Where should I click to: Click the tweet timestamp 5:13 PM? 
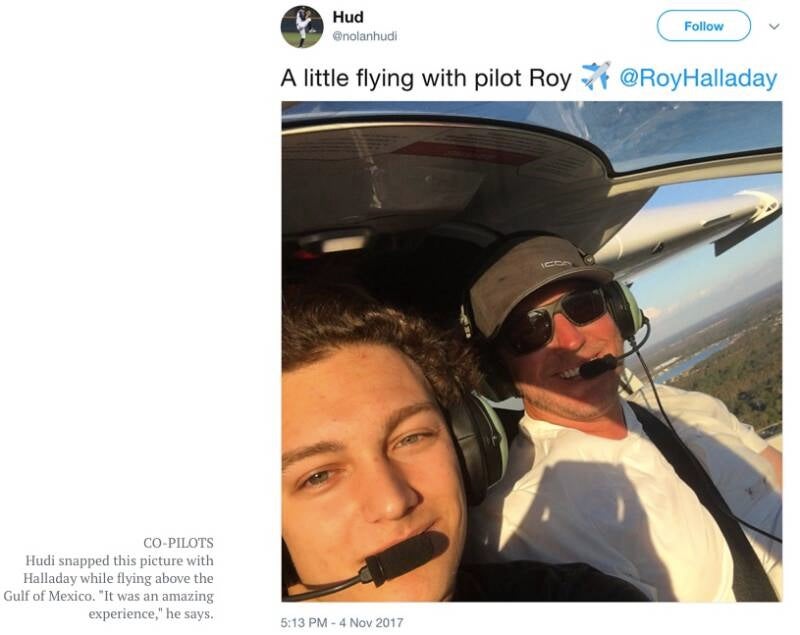304,623
